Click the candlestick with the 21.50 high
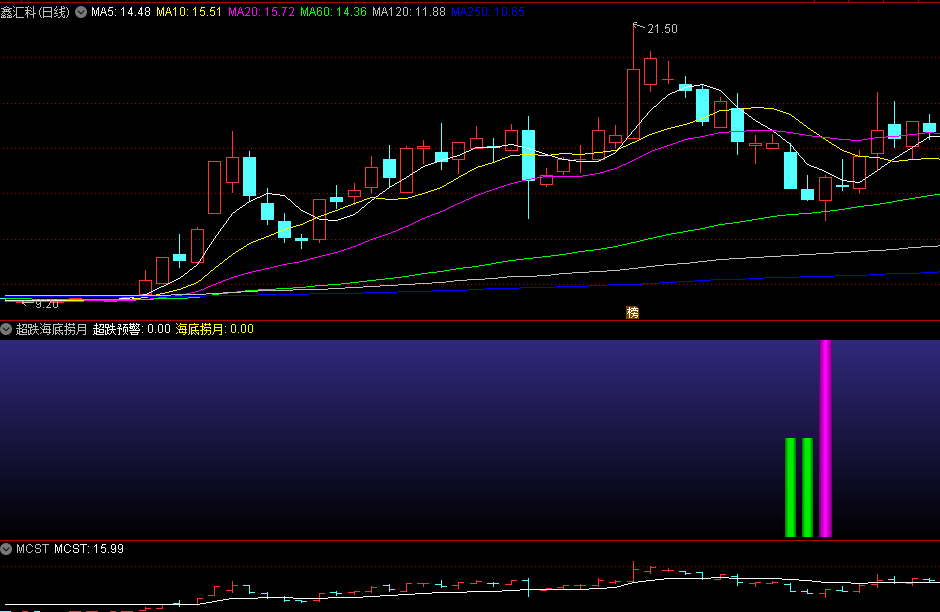Viewport: 940px width, 612px height. pos(633,104)
